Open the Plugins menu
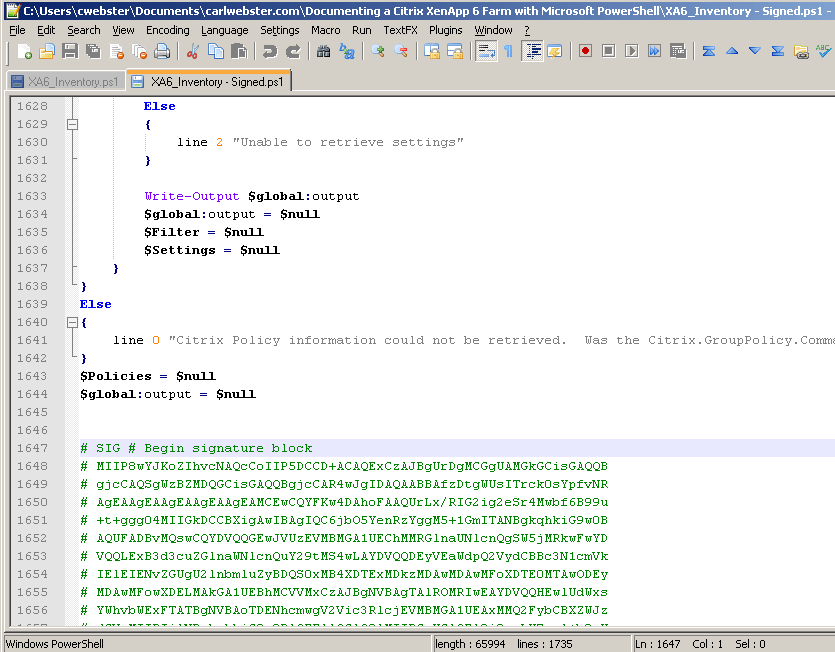Viewport: 835px width, 652px height. point(445,30)
